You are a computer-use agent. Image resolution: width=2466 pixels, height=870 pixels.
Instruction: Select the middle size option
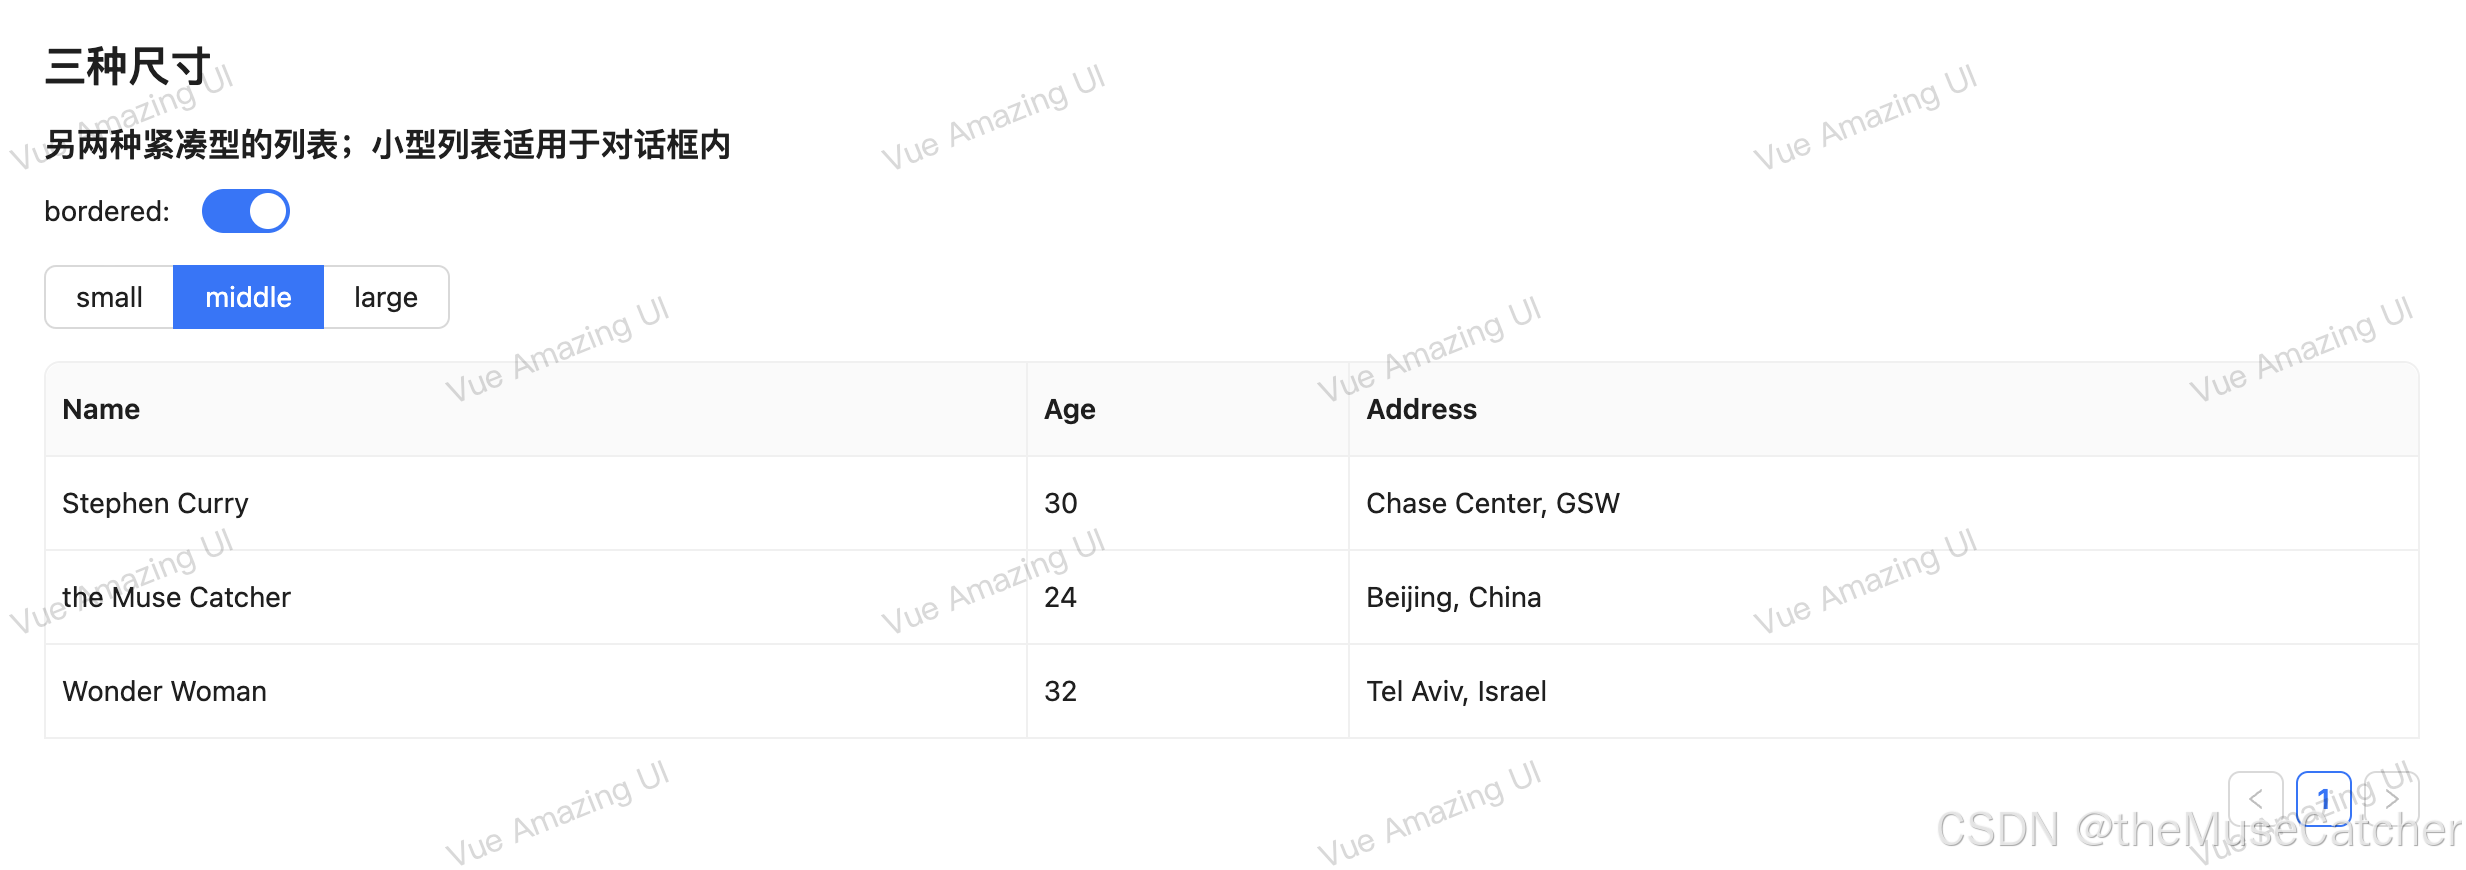[248, 297]
